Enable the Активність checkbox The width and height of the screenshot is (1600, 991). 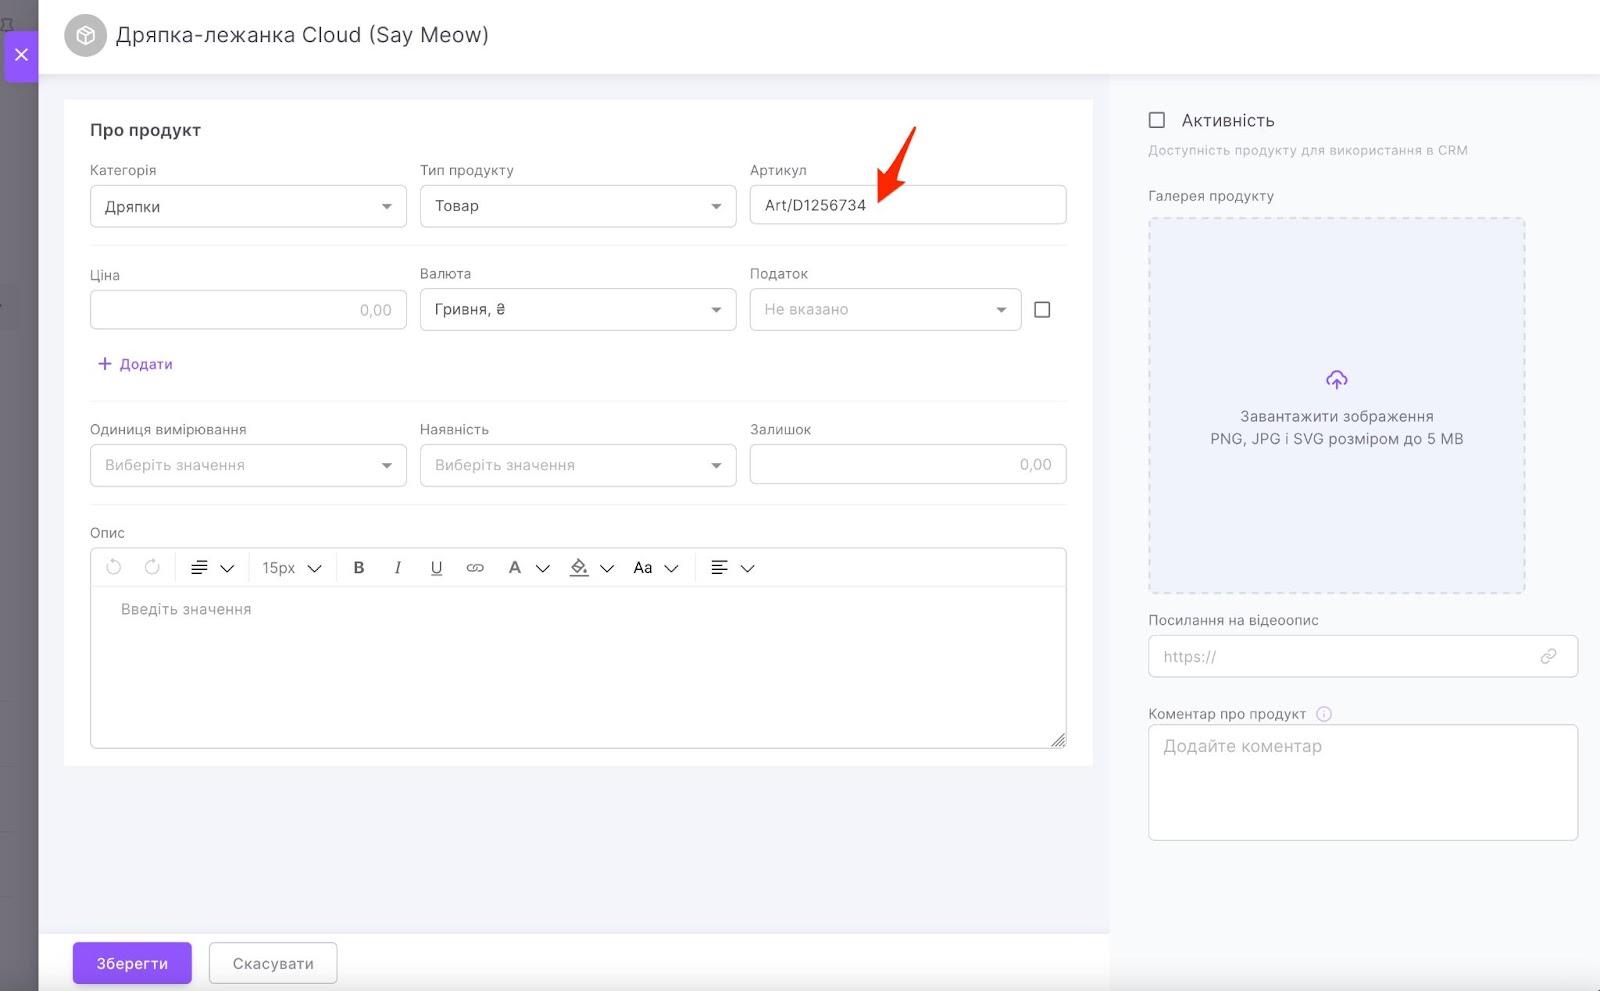(x=1157, y=120)
